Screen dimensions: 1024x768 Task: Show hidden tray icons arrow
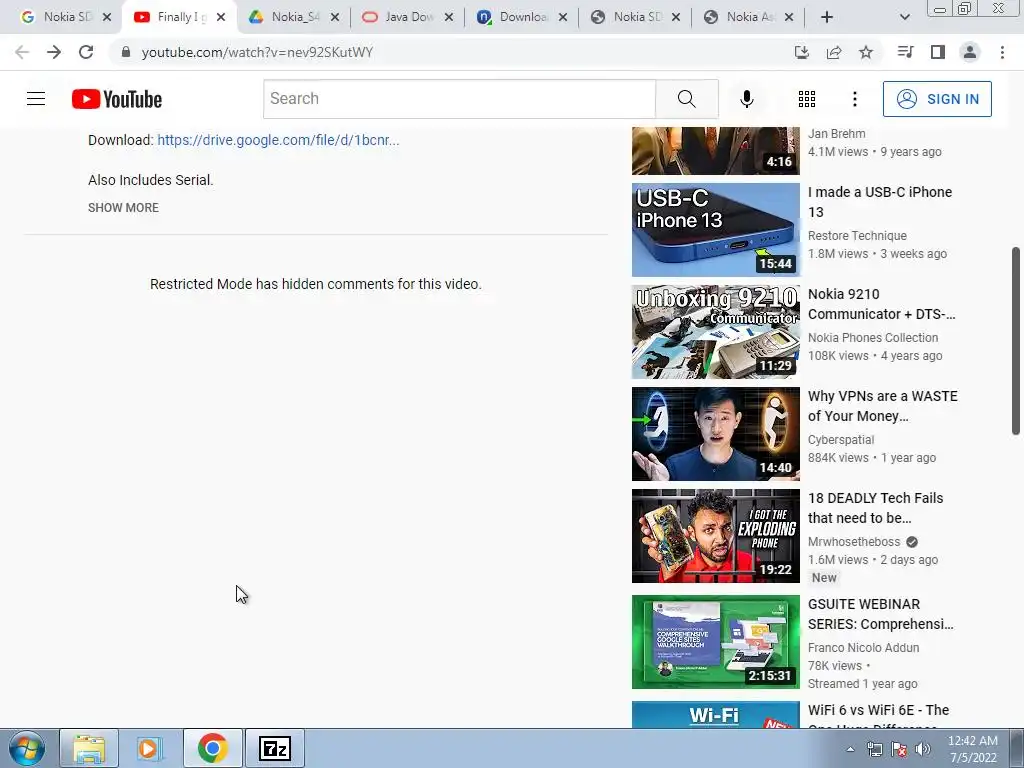[850, 749]
